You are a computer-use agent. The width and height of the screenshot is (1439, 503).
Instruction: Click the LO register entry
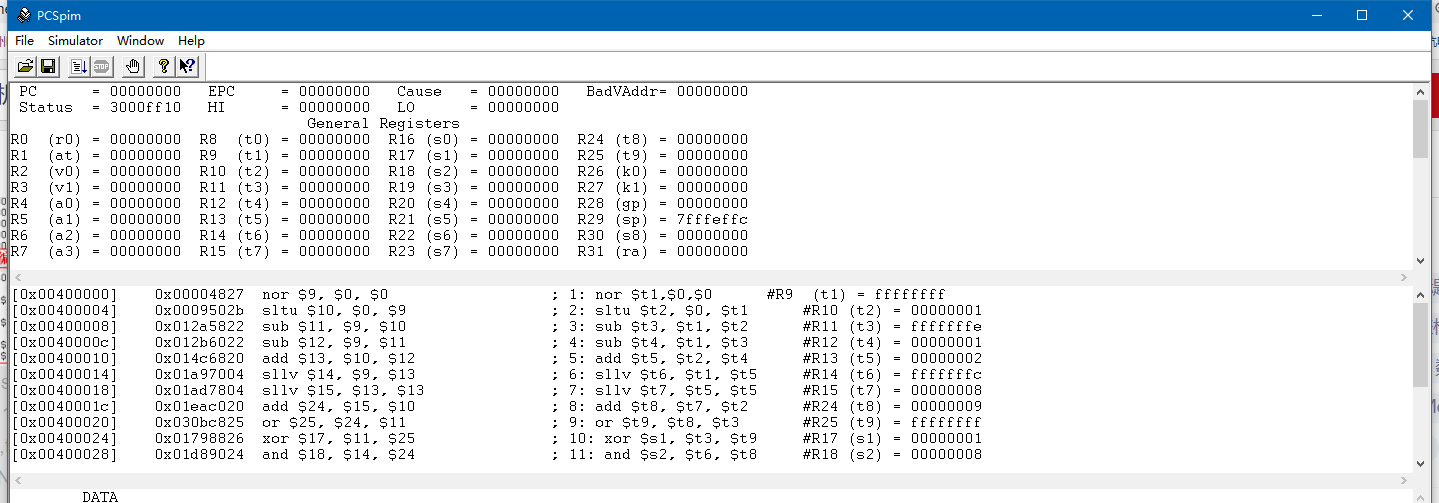click(478, 107)
